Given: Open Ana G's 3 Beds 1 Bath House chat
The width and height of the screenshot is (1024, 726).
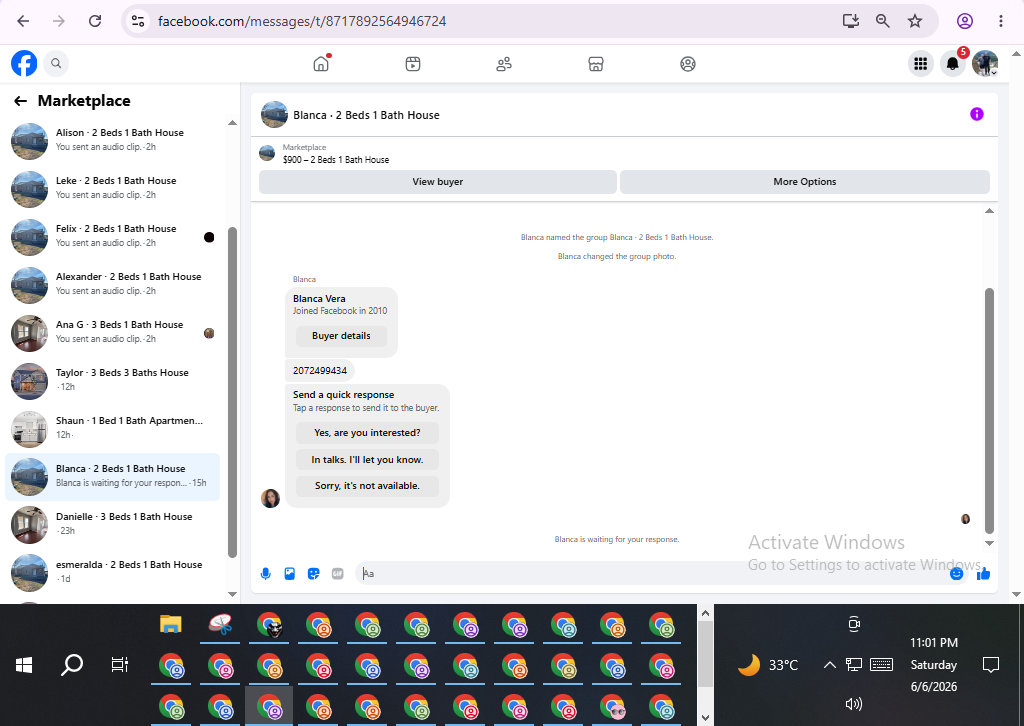Looking at the screenshot, I should pos(112,332).
